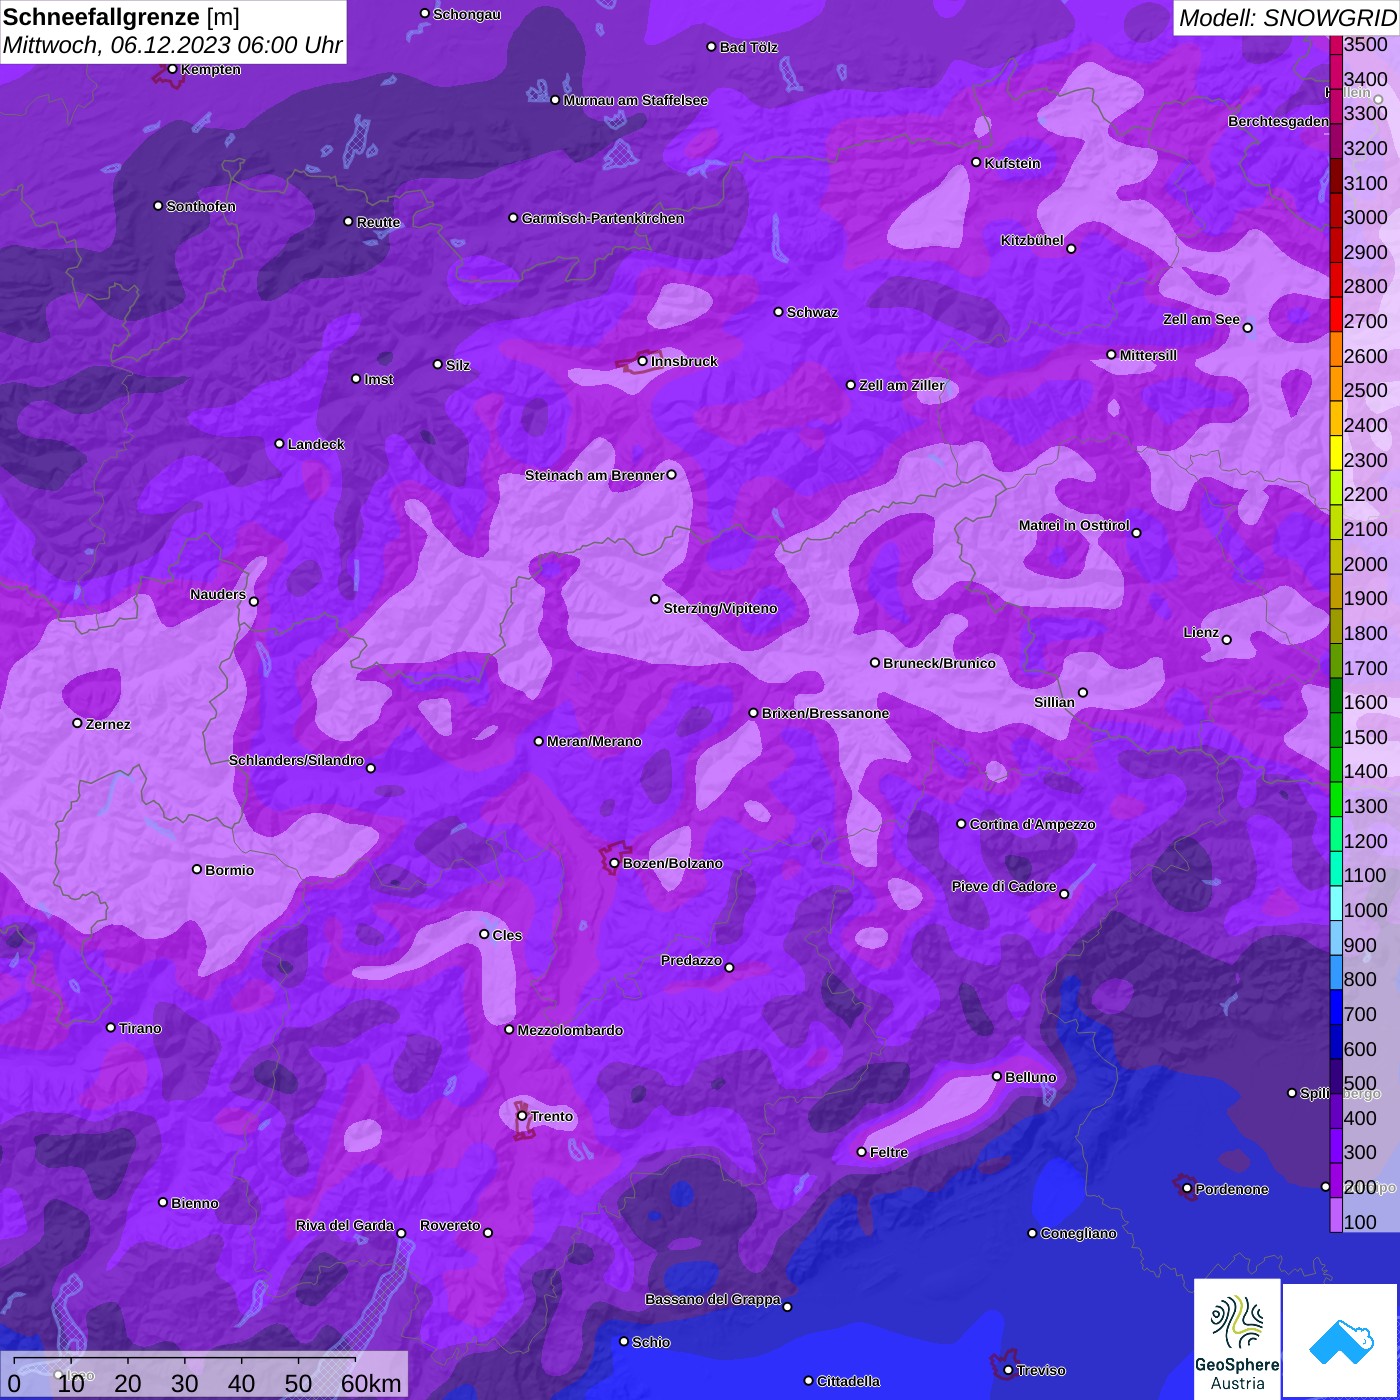1400x1400 pixels.
Task: Select the Kempten city marker
Action: pyautogui.click(x=173, y=69)
